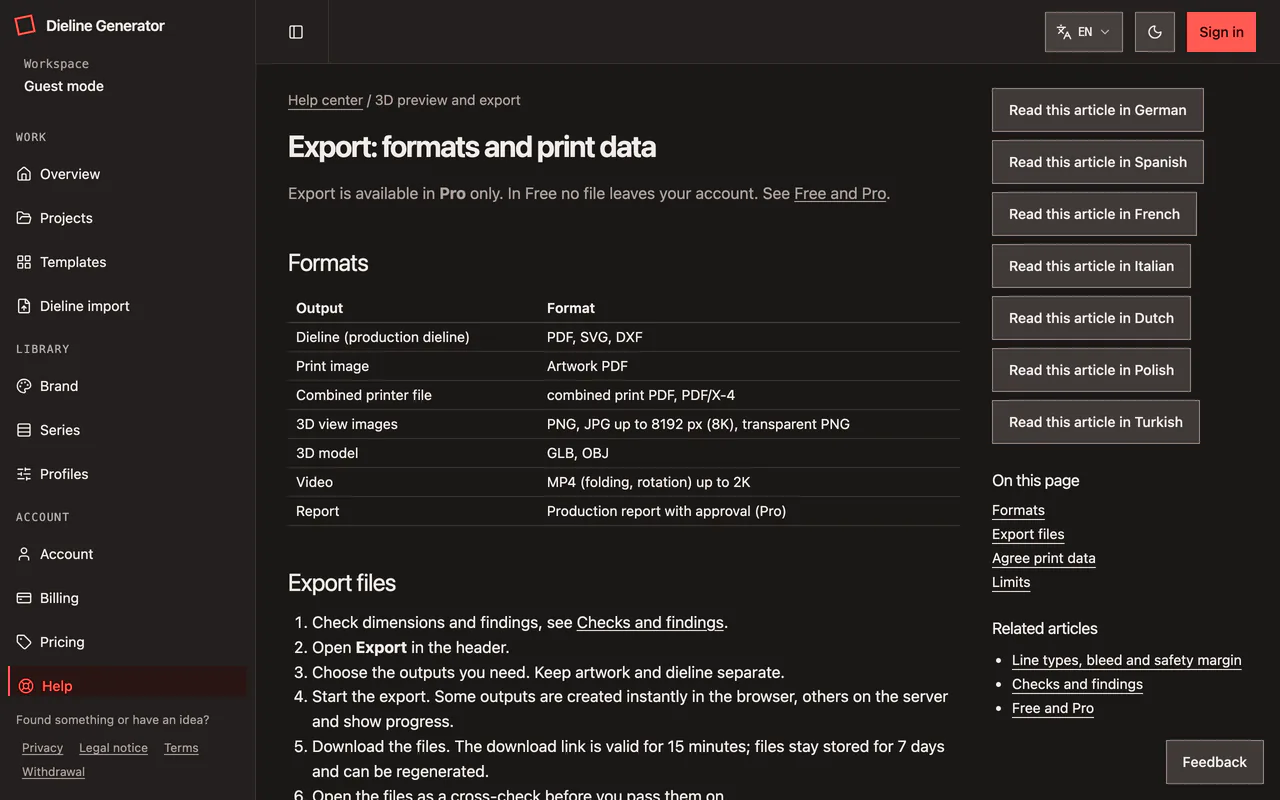Viewport: 1280px width, 800px height.
Task: Open the Overview menu item
Action: 127,174
